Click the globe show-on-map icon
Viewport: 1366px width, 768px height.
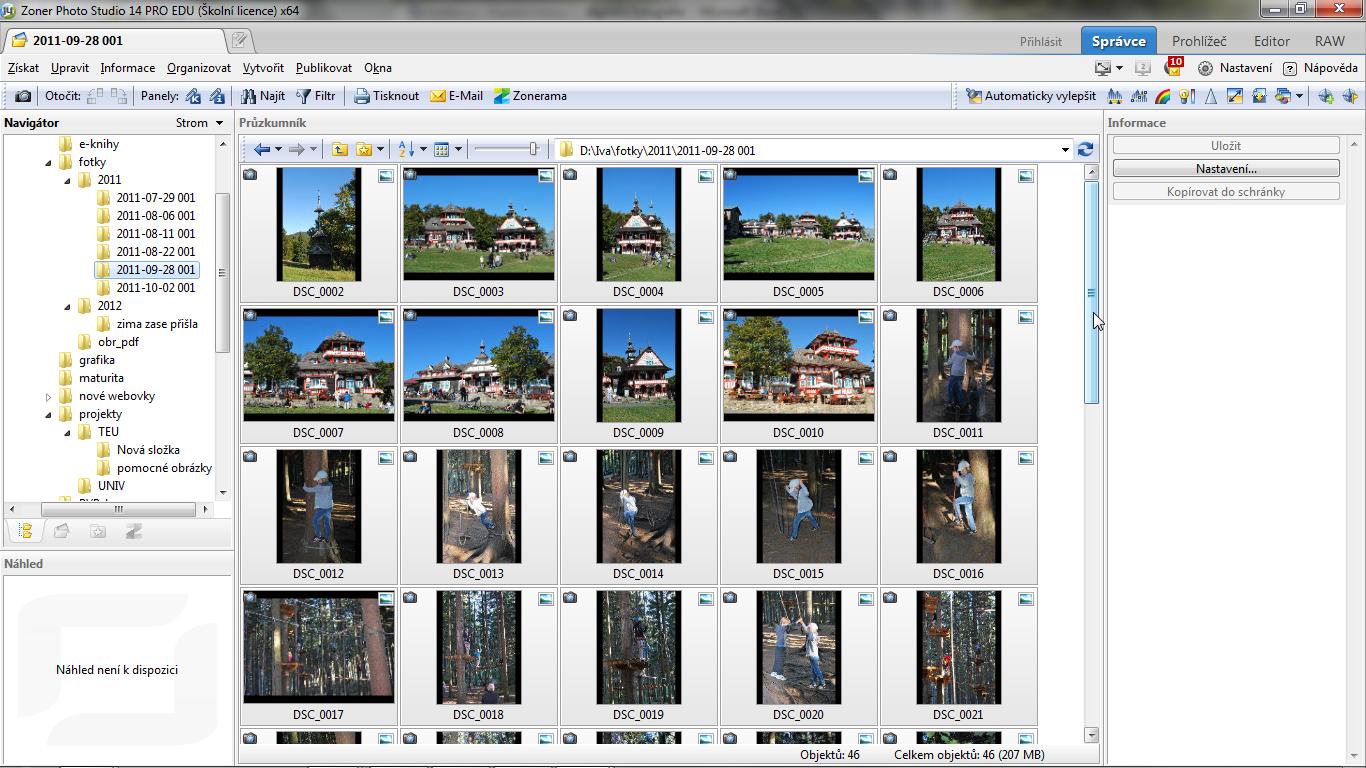(x=1350, y=96)
